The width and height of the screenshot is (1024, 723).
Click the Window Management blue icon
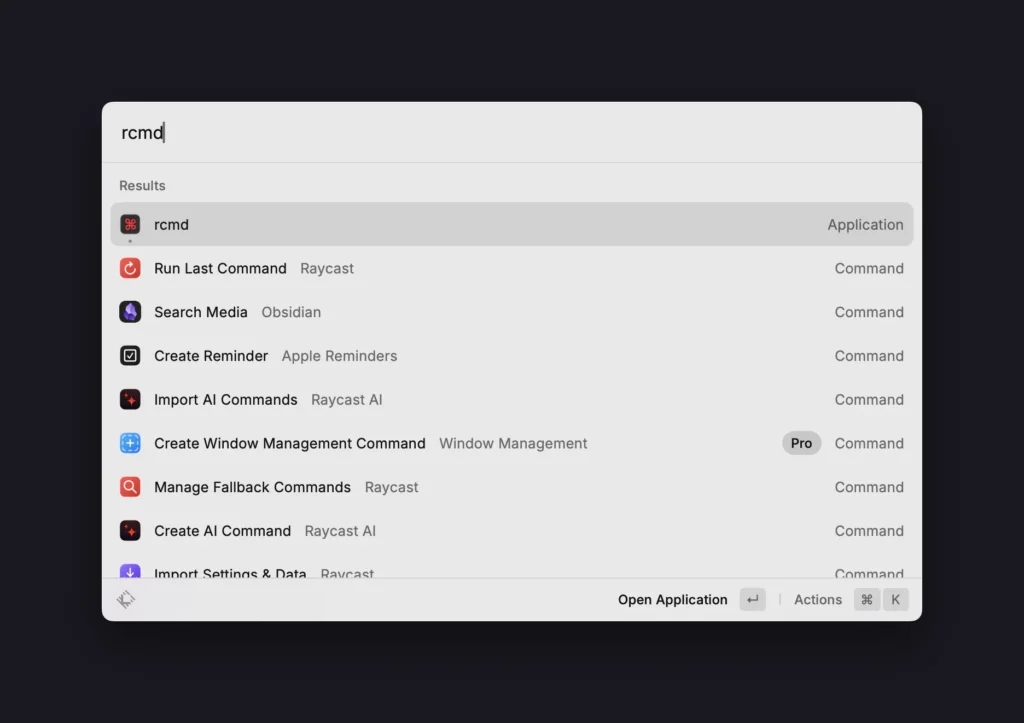130,443
